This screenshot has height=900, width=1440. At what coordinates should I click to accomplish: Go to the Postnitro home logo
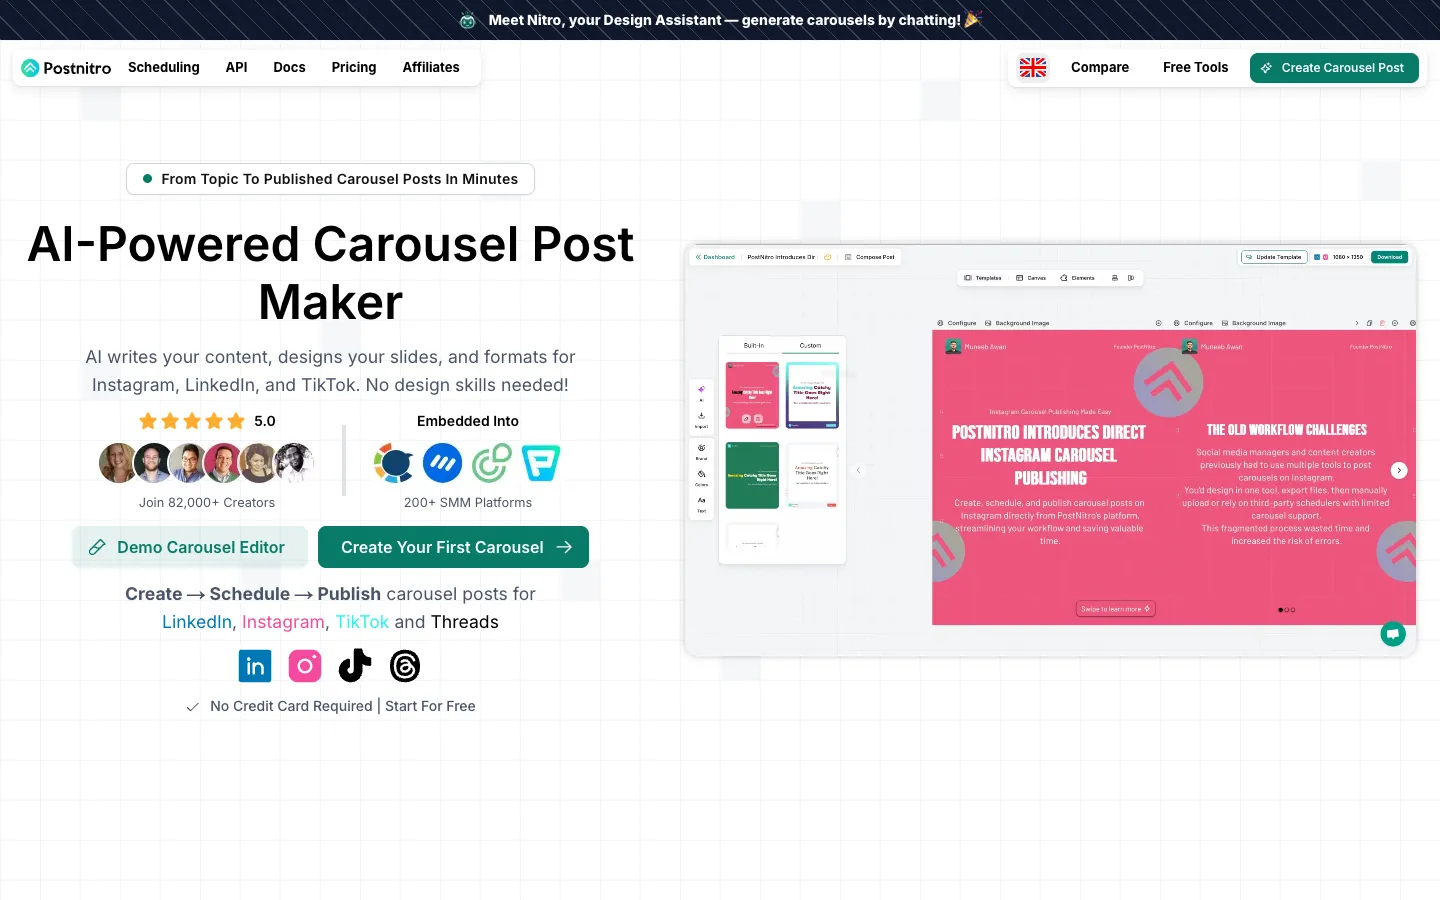66,68
